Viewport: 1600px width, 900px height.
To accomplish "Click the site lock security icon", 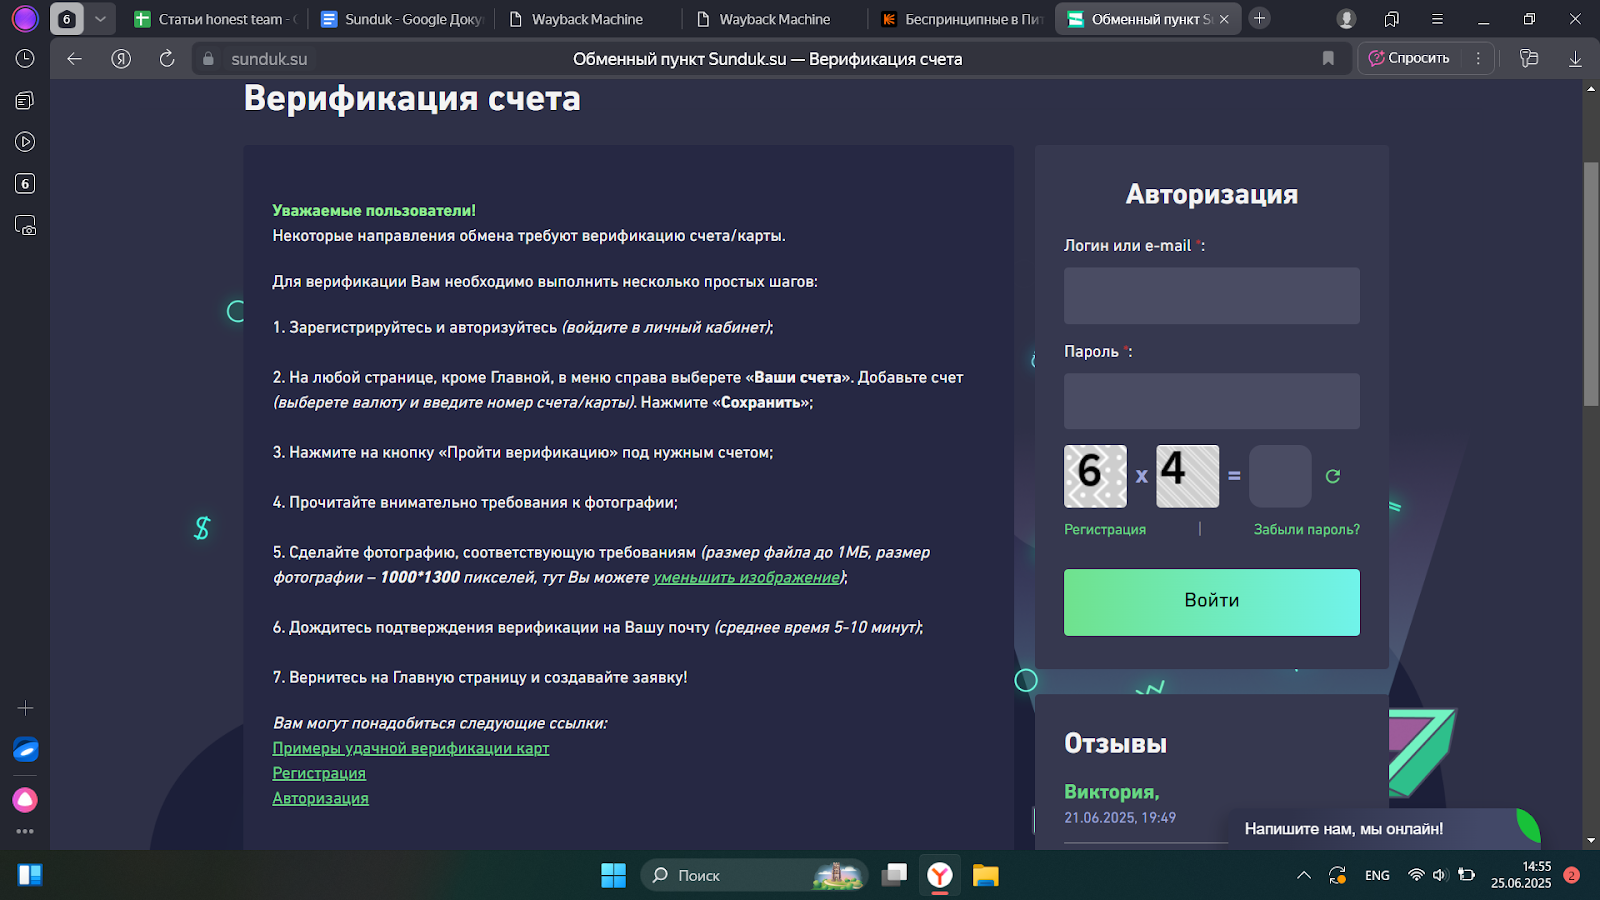I will [208, 59].
